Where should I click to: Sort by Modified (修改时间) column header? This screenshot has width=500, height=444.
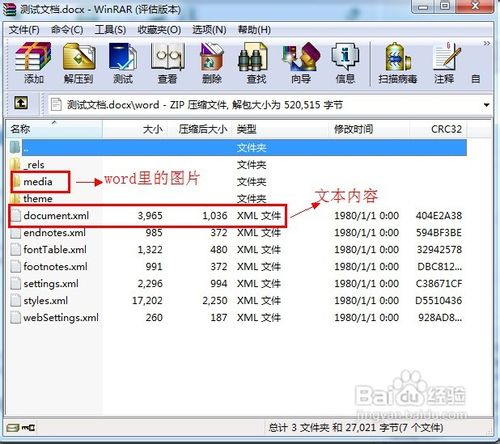370,129
